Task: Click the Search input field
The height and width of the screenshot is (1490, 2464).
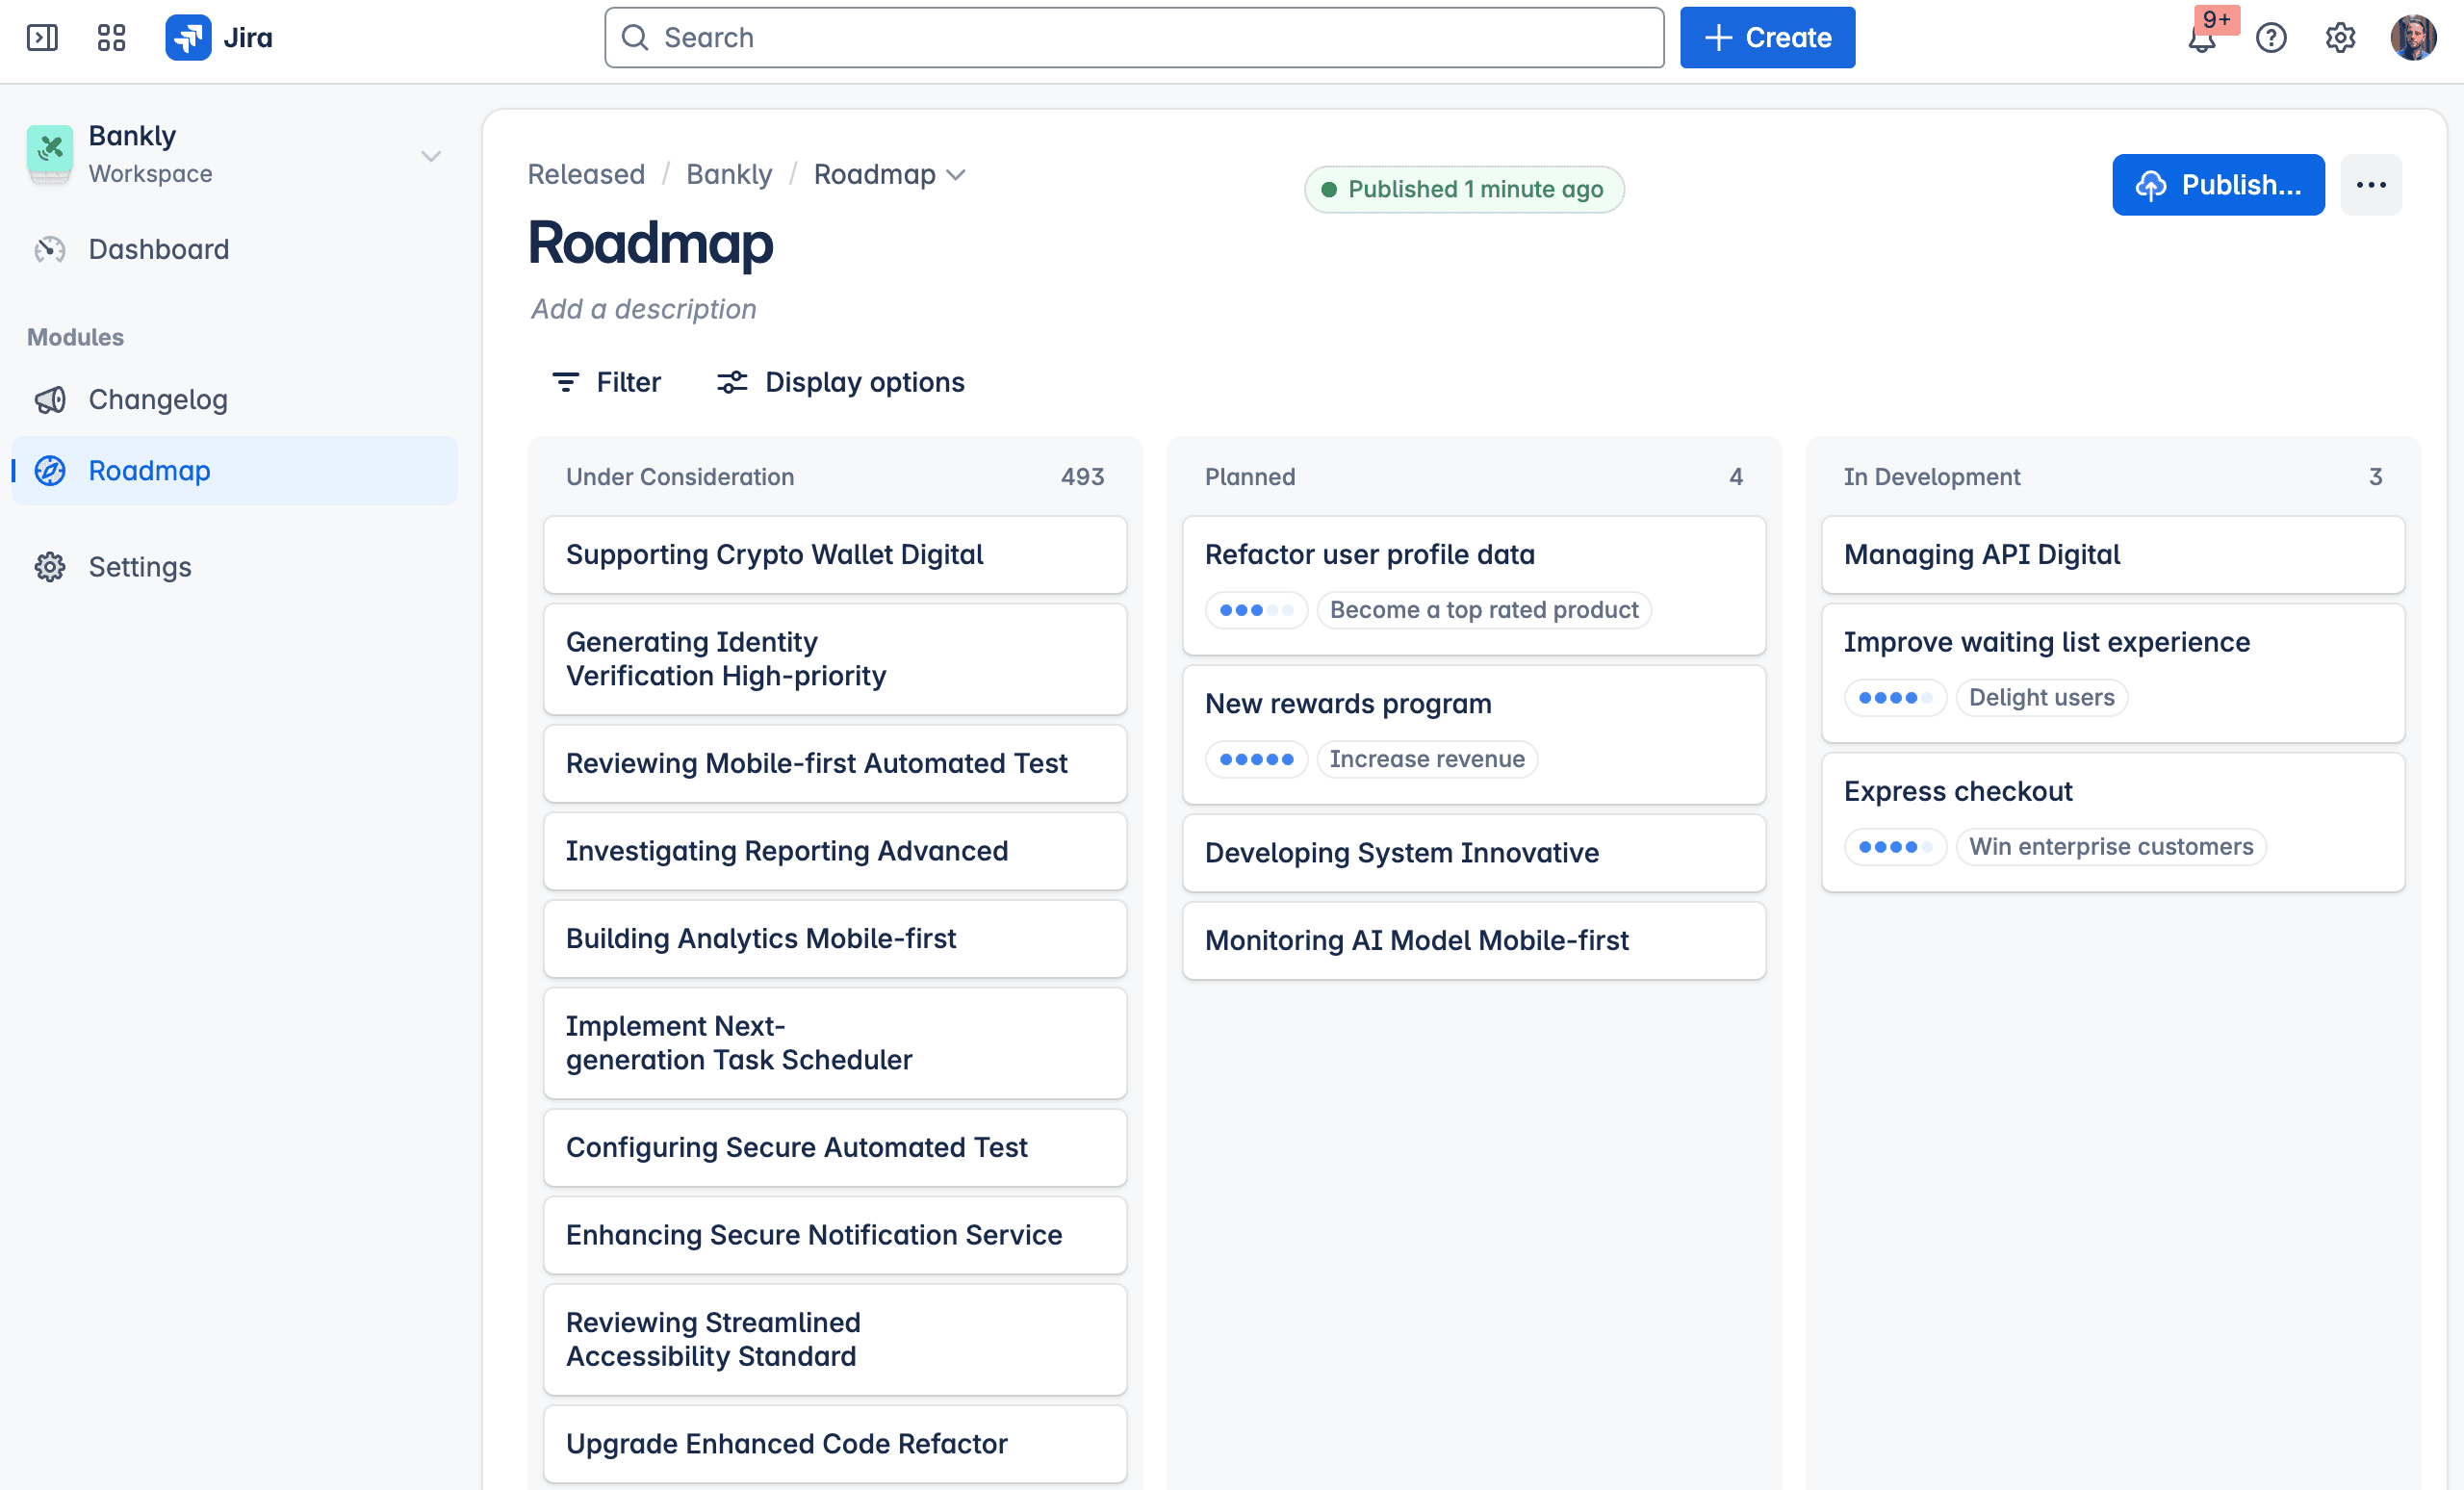Action: click(1133, 38)
